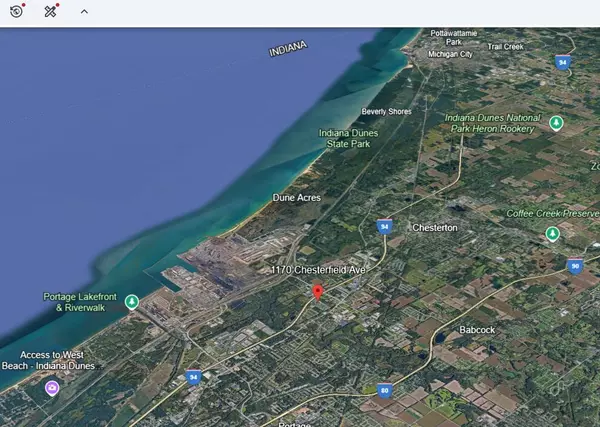Click the Michigan City label

click(x=450, y=54)
